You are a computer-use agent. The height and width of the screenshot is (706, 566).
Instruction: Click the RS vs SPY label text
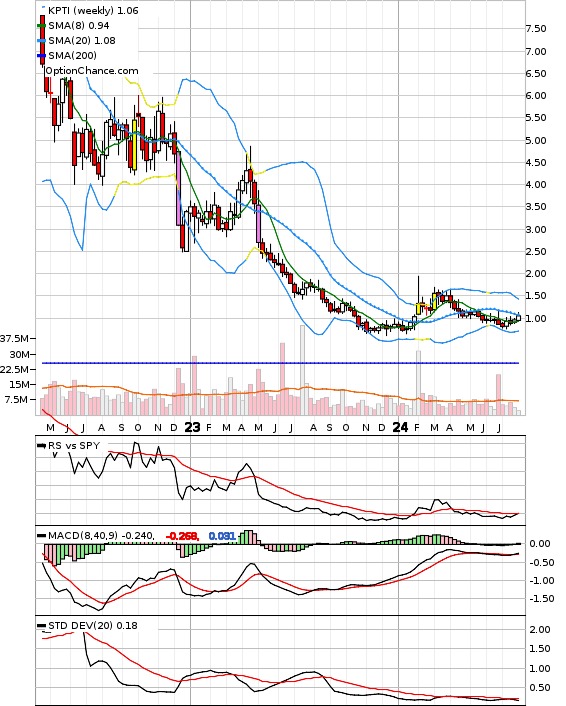tap(74, 446)
